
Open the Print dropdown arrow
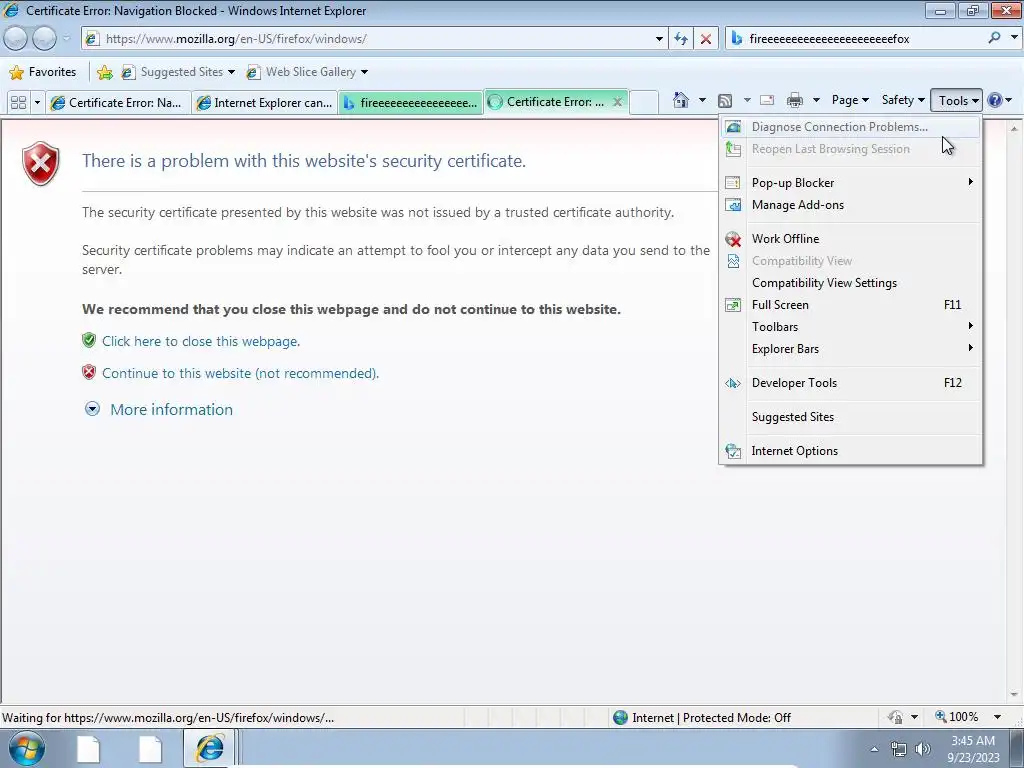tap(816, 100)
